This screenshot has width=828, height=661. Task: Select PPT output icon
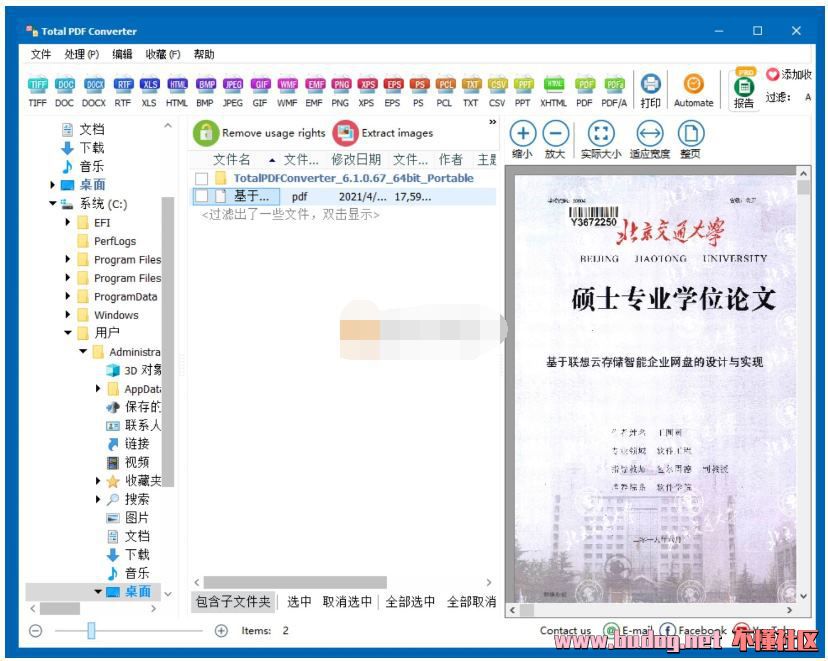coord(523,92)
